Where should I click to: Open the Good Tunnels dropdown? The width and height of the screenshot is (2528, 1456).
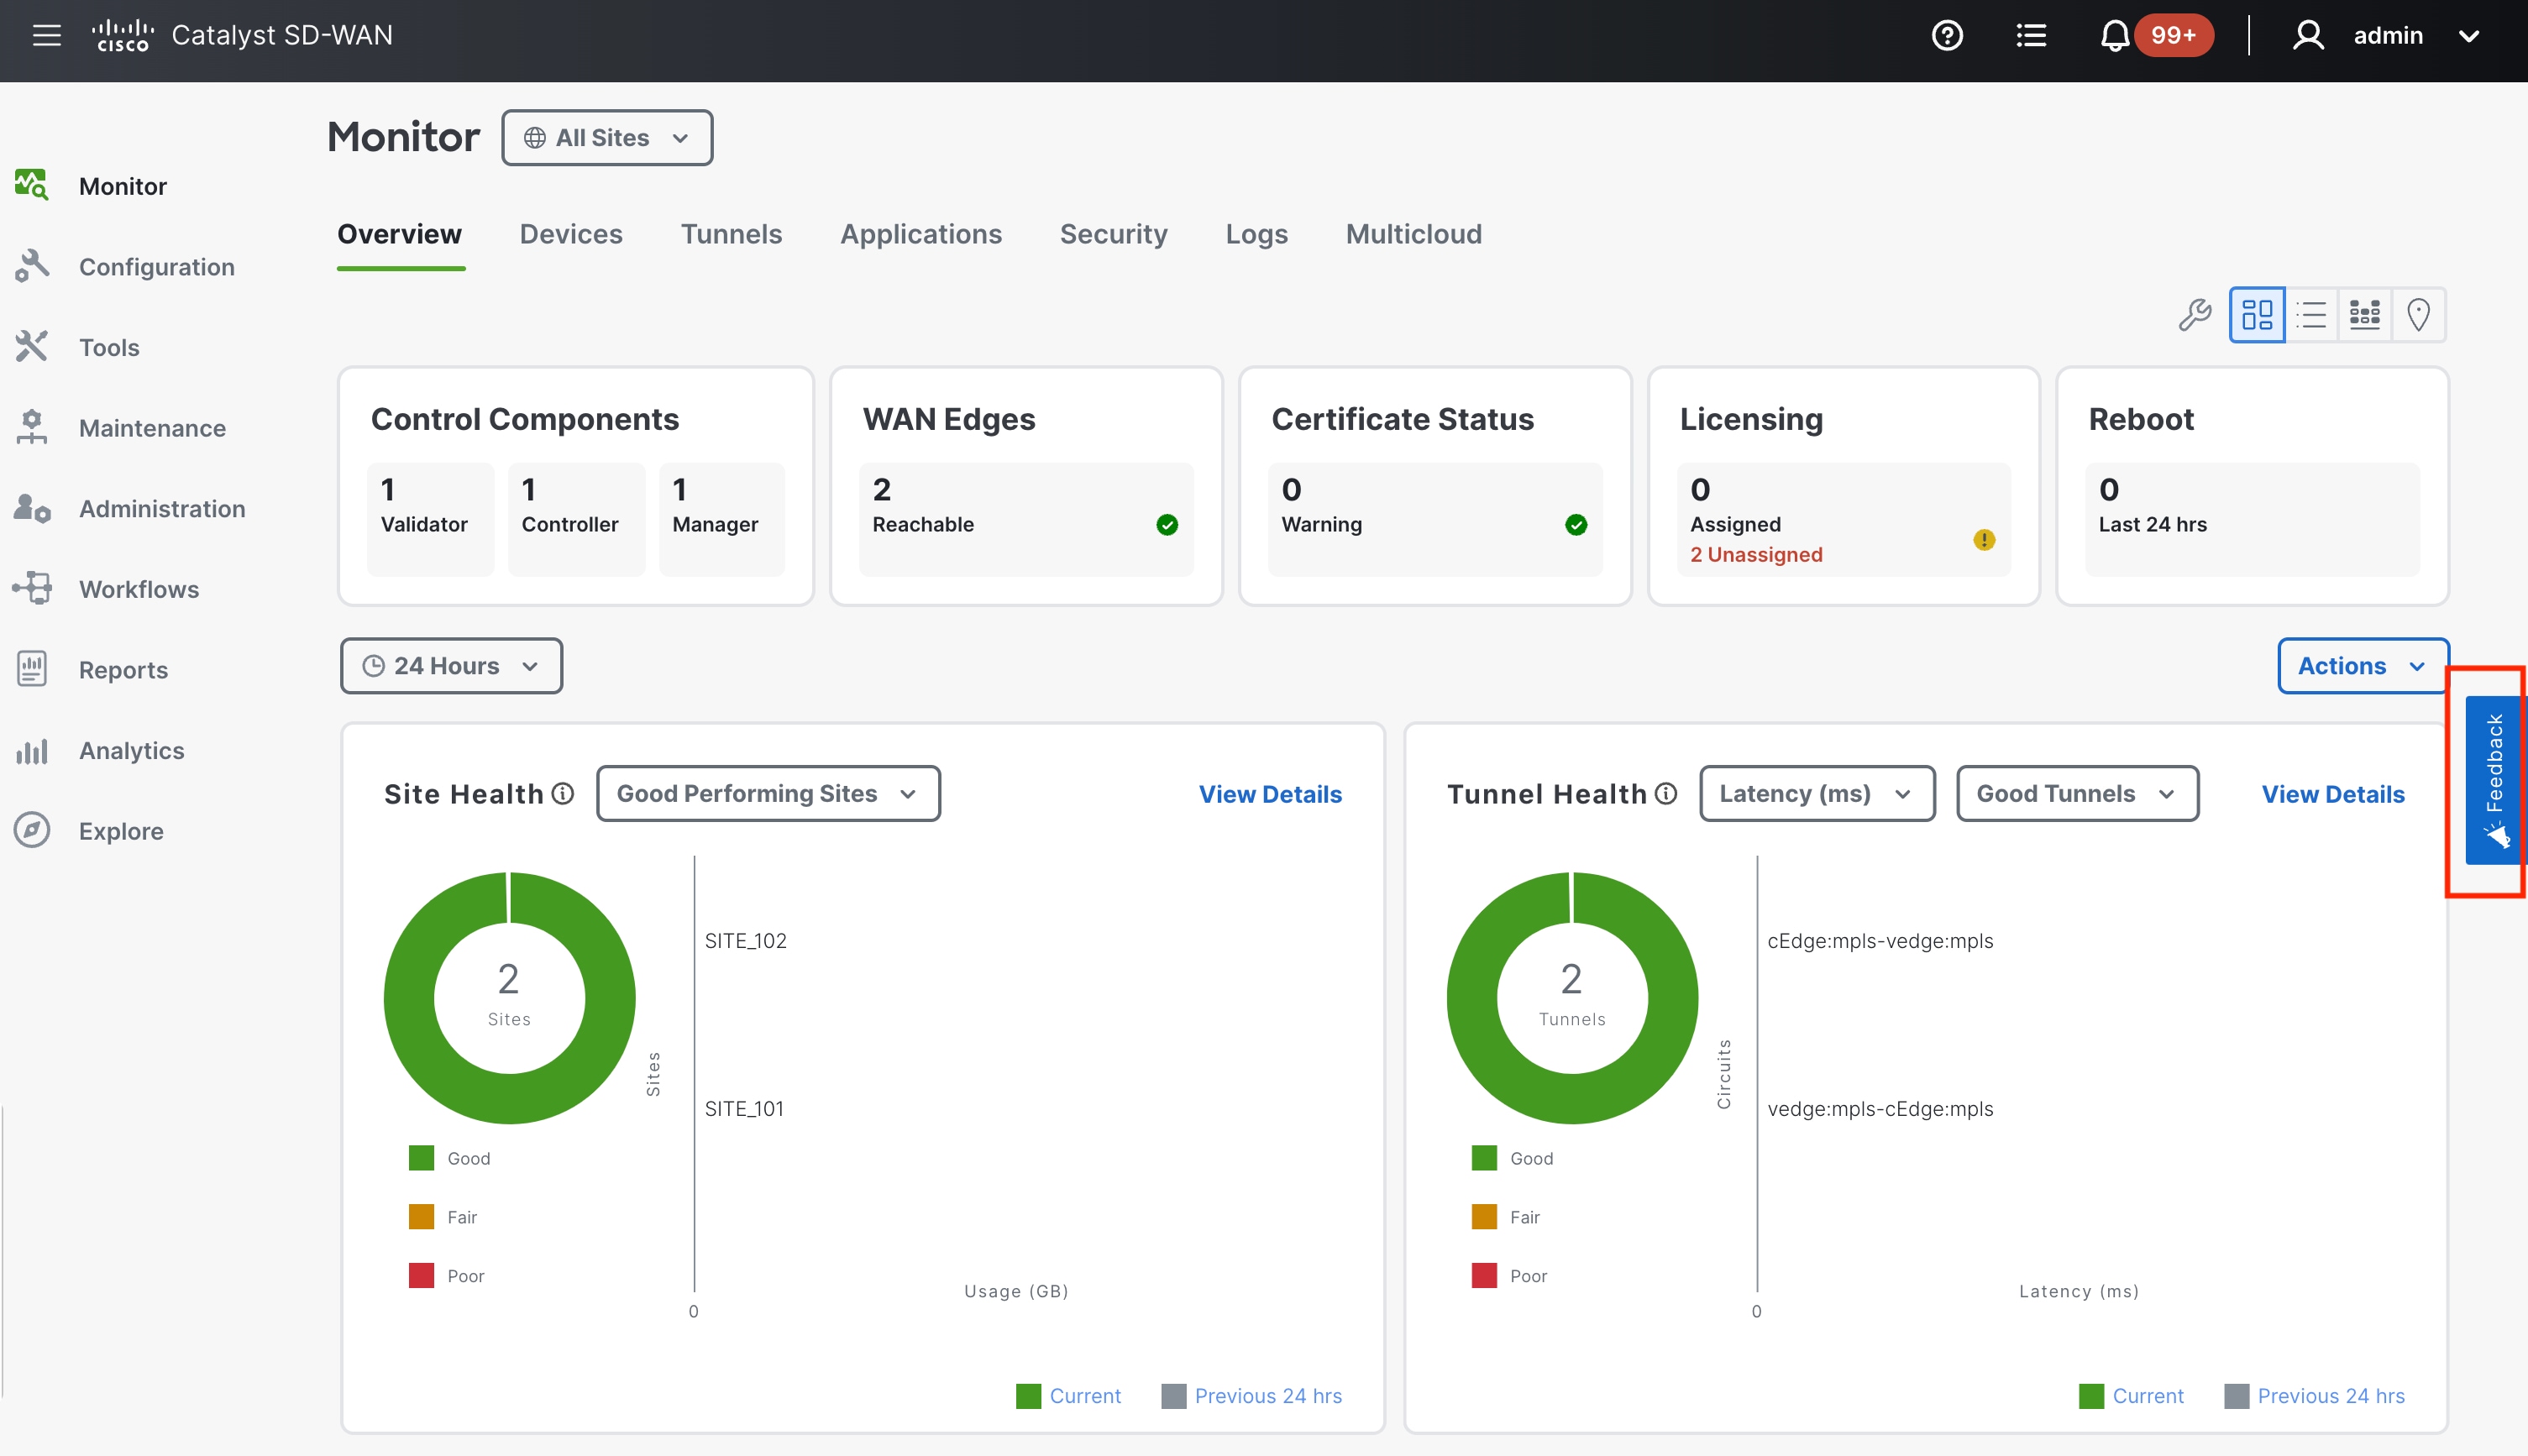click(x=2077, y=794)
